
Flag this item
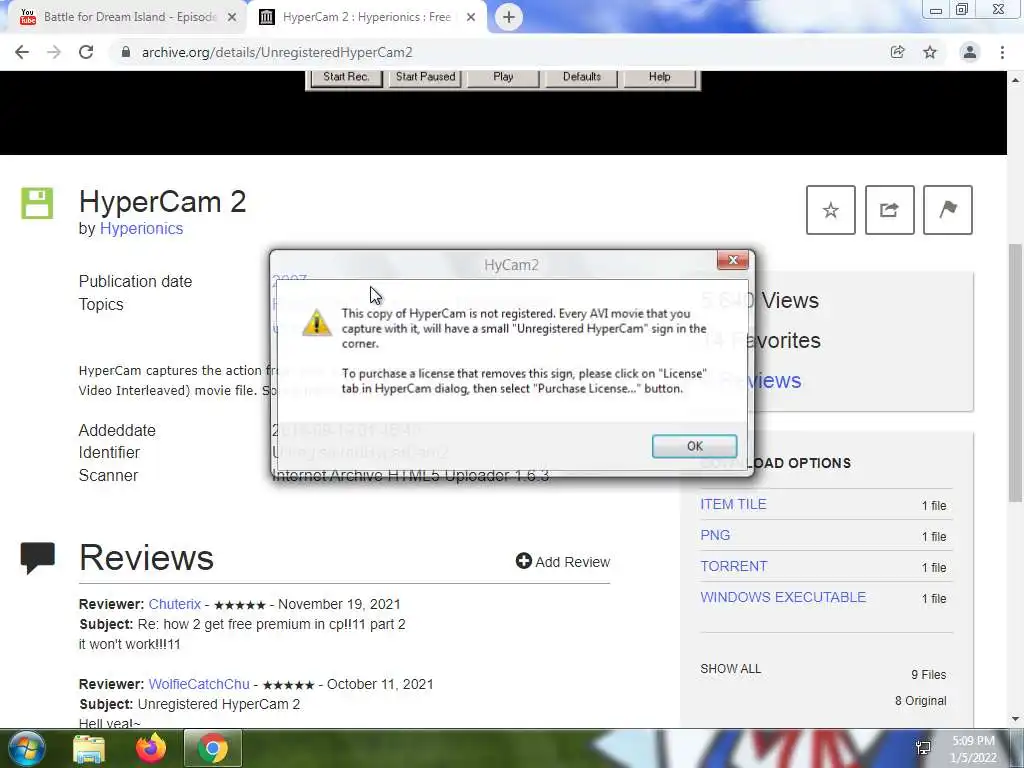tap(948, 210)
